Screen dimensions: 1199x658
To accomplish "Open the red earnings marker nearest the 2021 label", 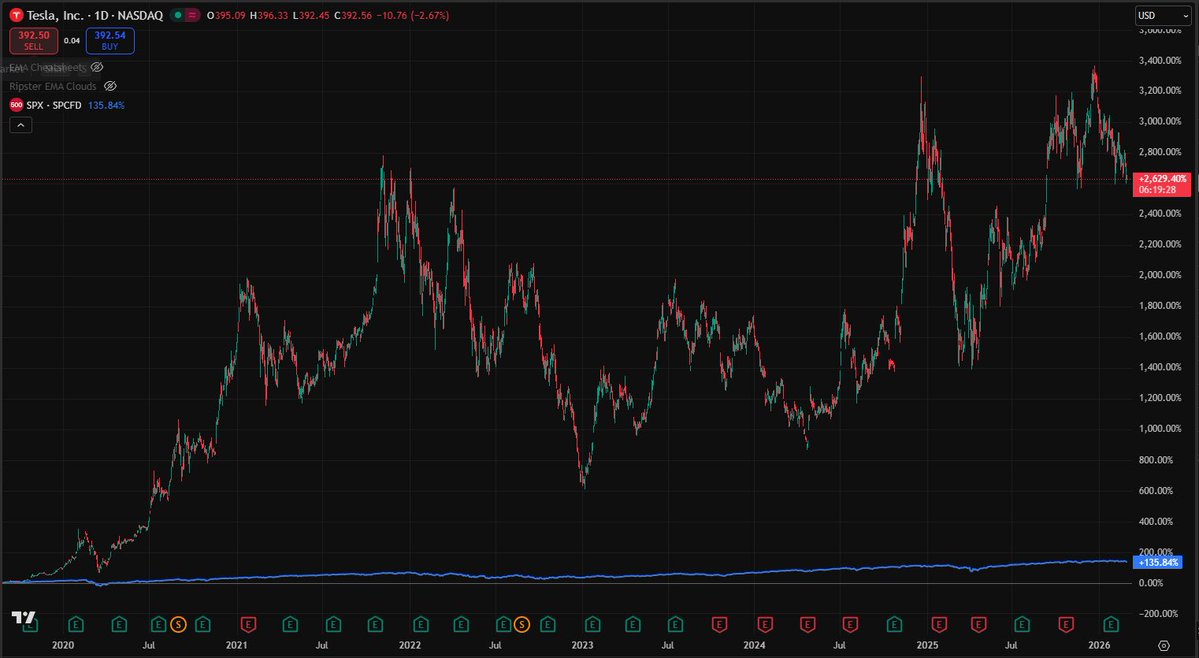I will pyautogui.click(x=248, y=625).
